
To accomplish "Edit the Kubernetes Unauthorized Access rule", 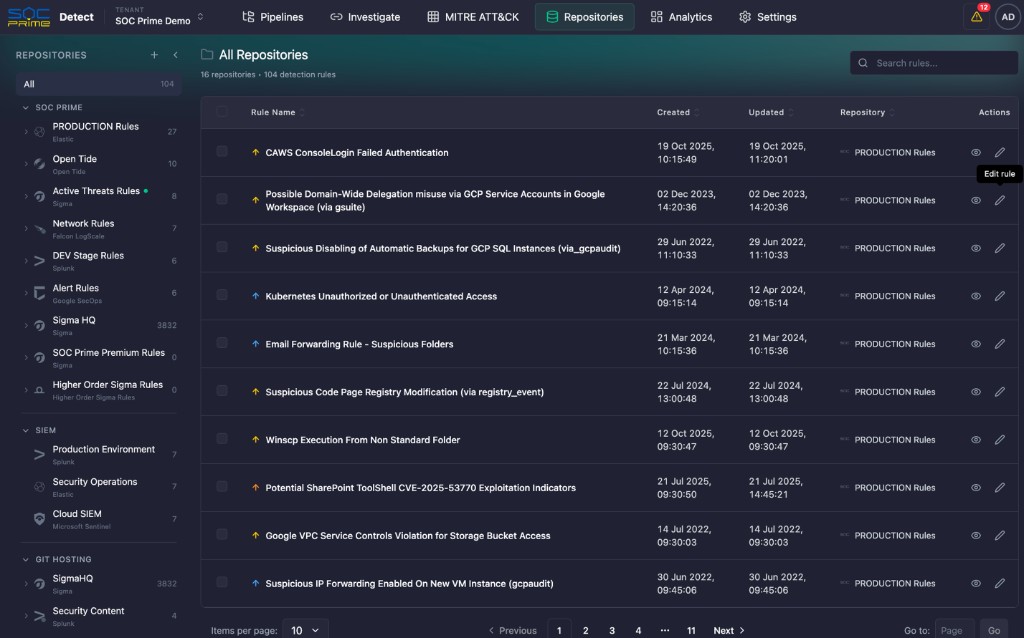I will (x=999, y=296).
